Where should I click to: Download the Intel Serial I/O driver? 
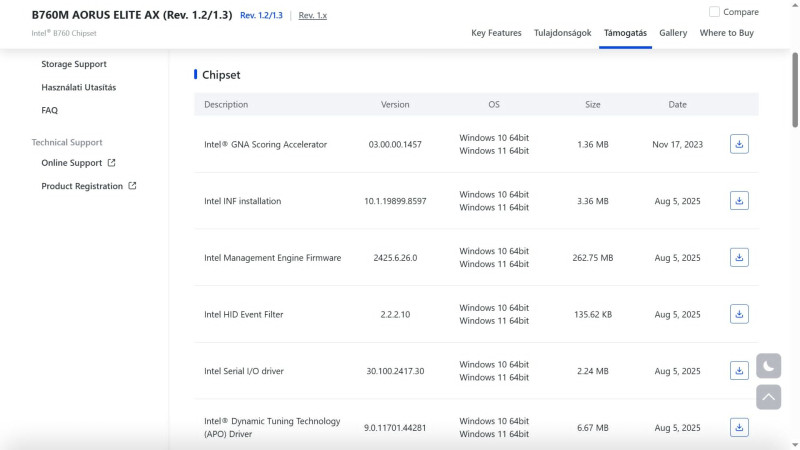point(739,370)
